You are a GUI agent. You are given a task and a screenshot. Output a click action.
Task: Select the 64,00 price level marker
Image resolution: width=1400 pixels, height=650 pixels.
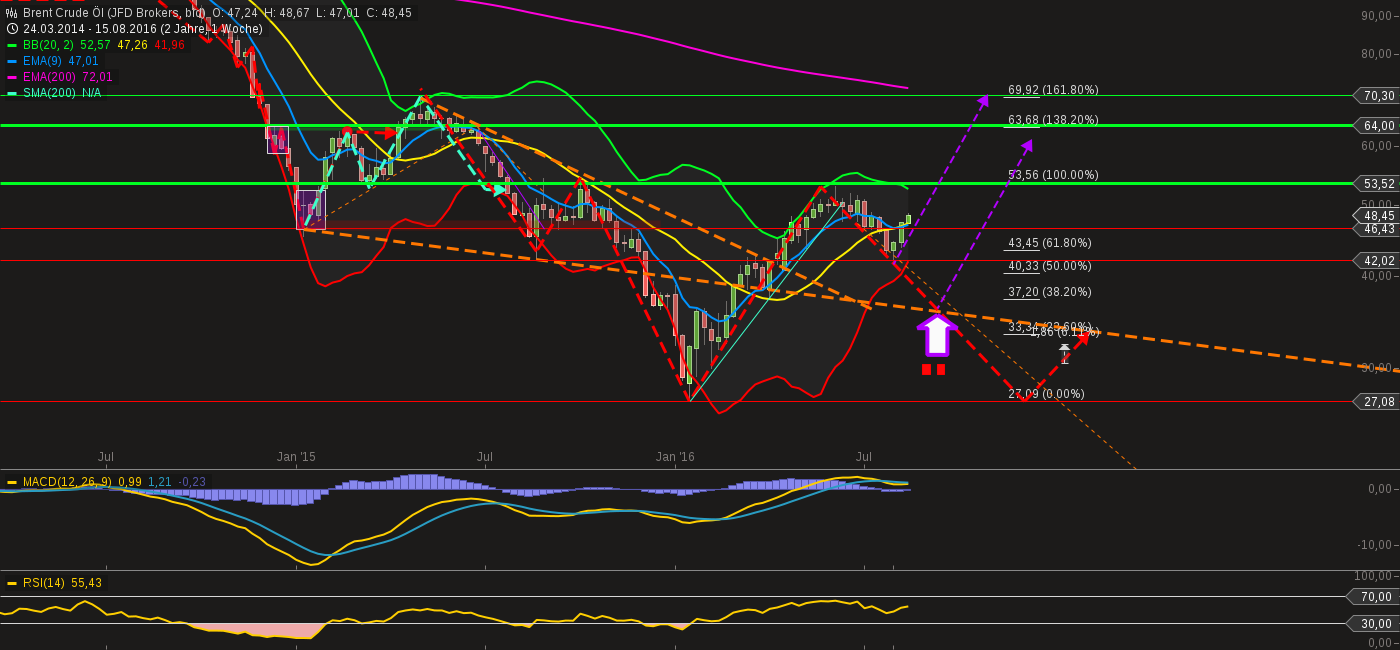1377,126
